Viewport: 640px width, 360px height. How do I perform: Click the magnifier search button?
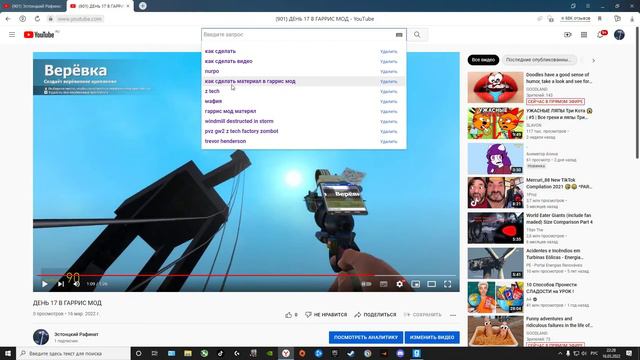417,35
